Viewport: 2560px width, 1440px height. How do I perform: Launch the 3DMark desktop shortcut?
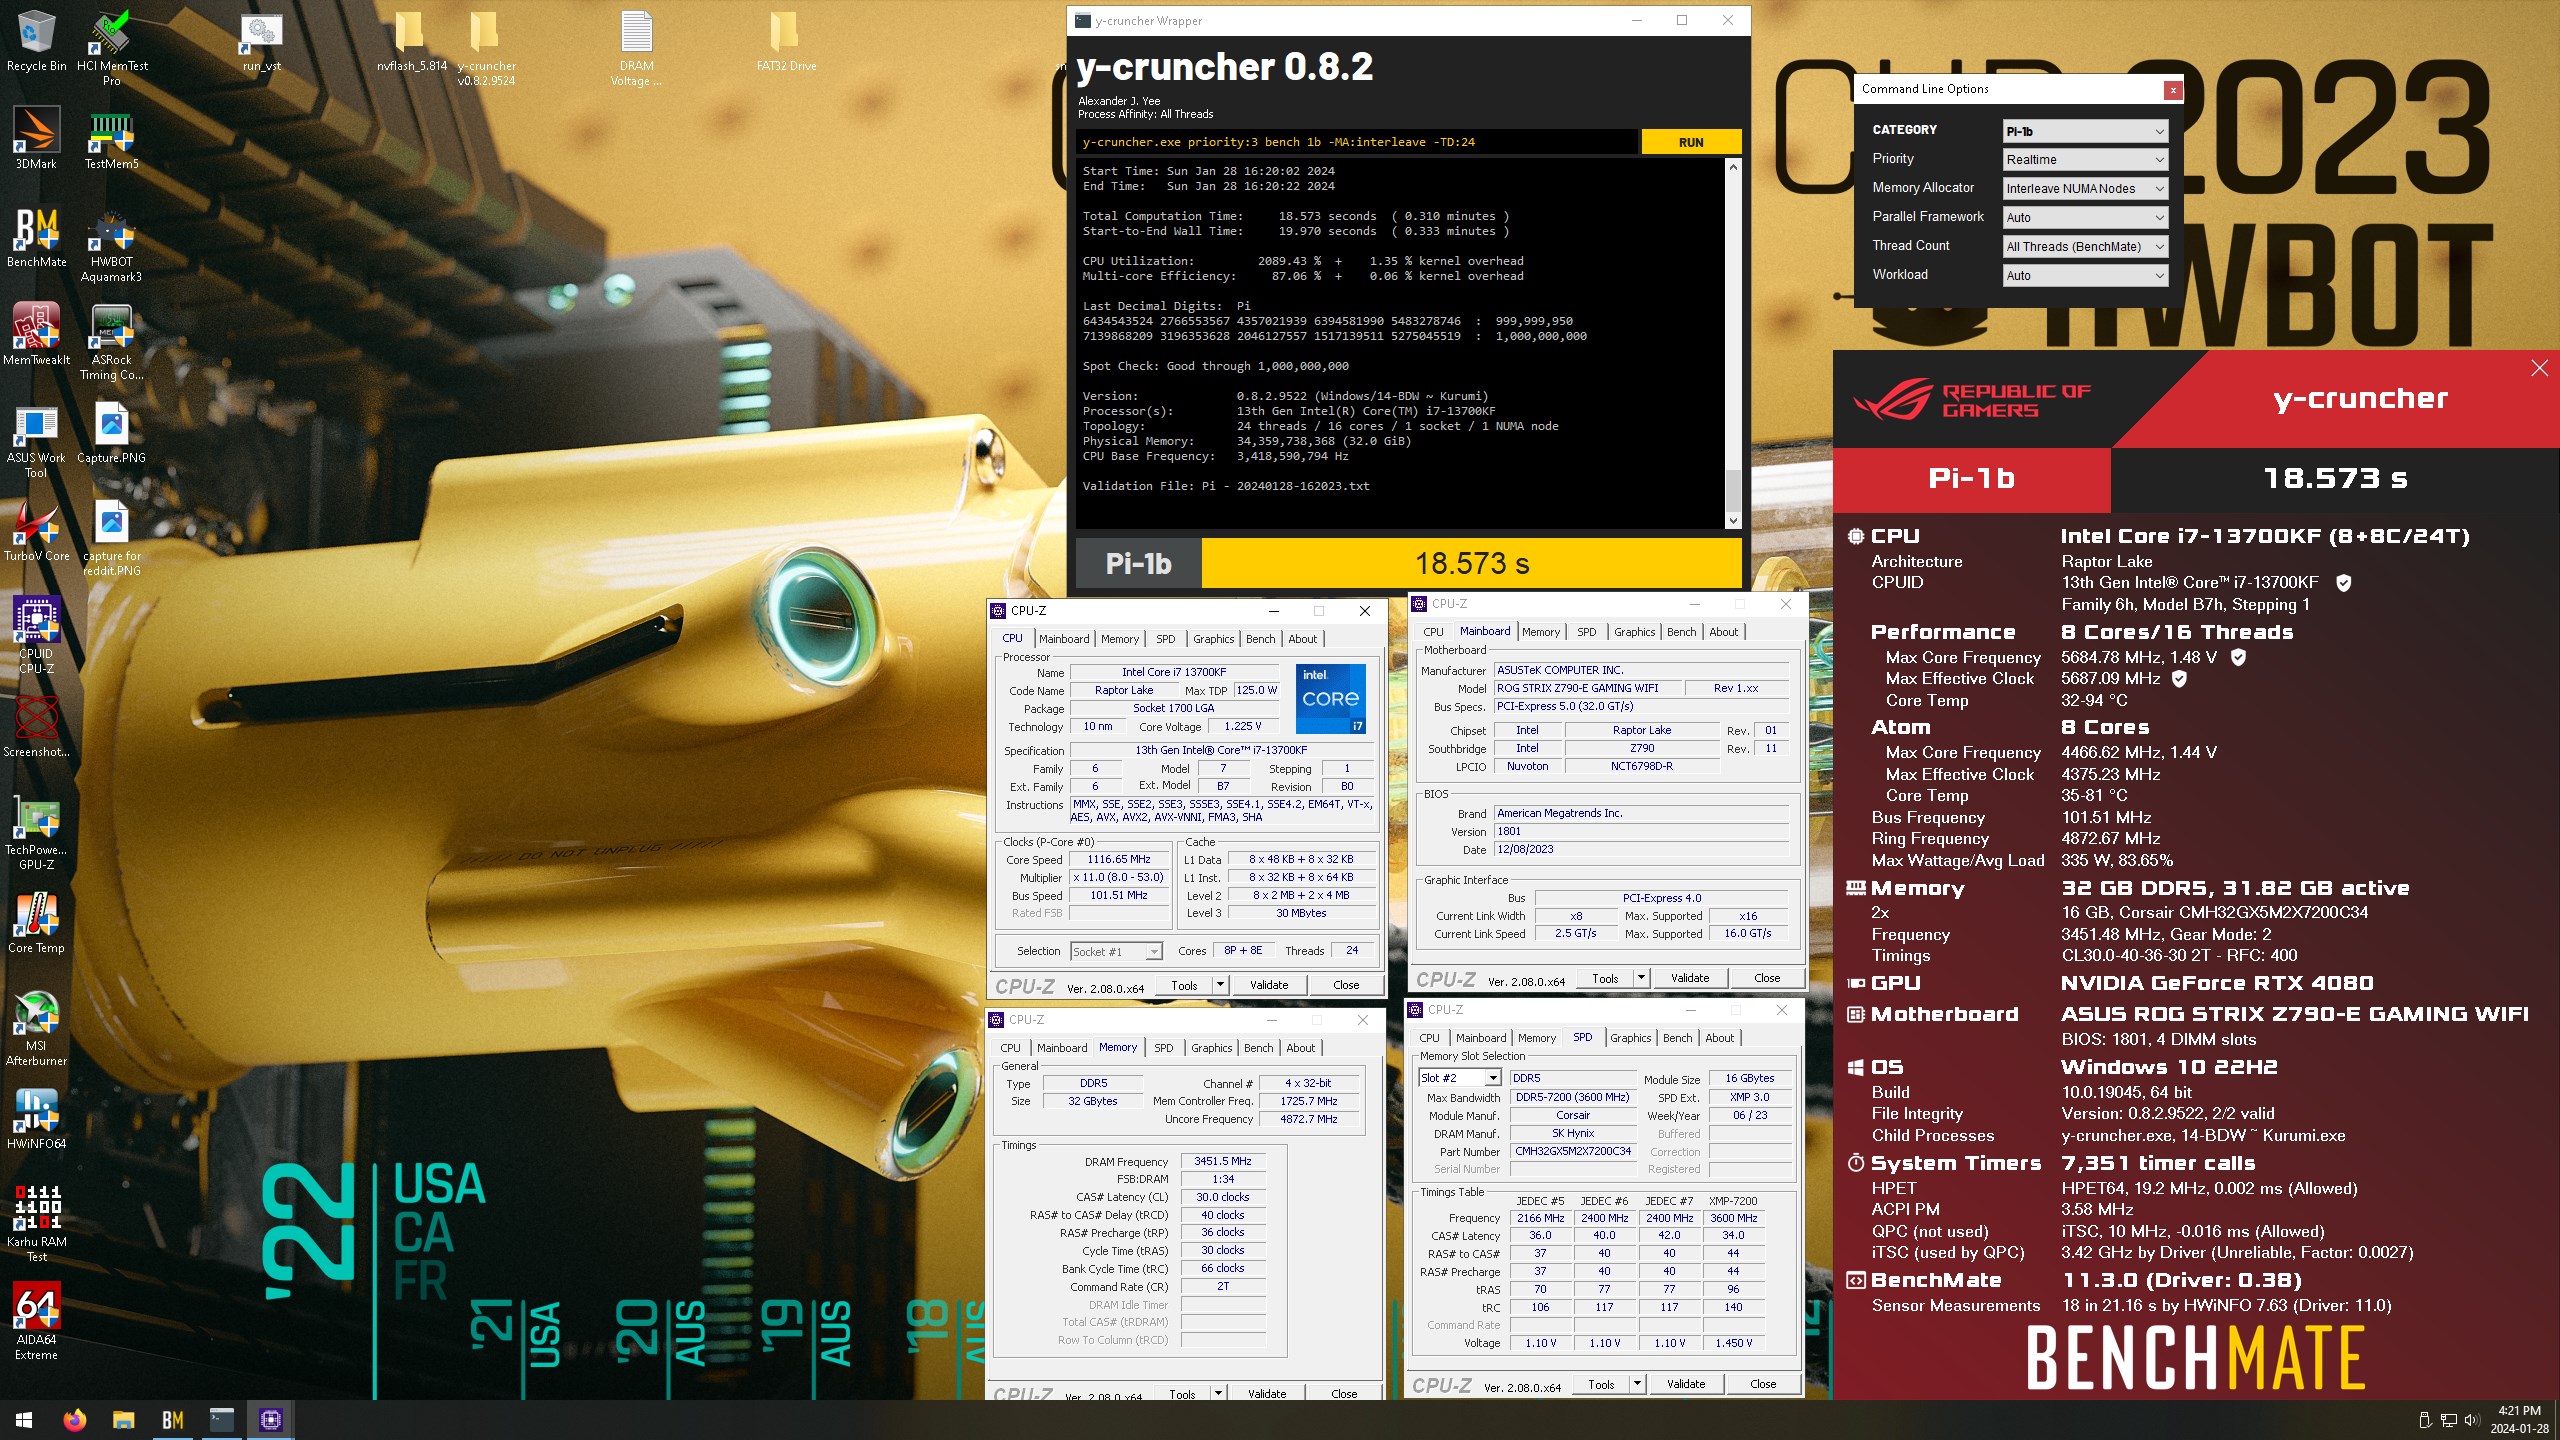37,139
